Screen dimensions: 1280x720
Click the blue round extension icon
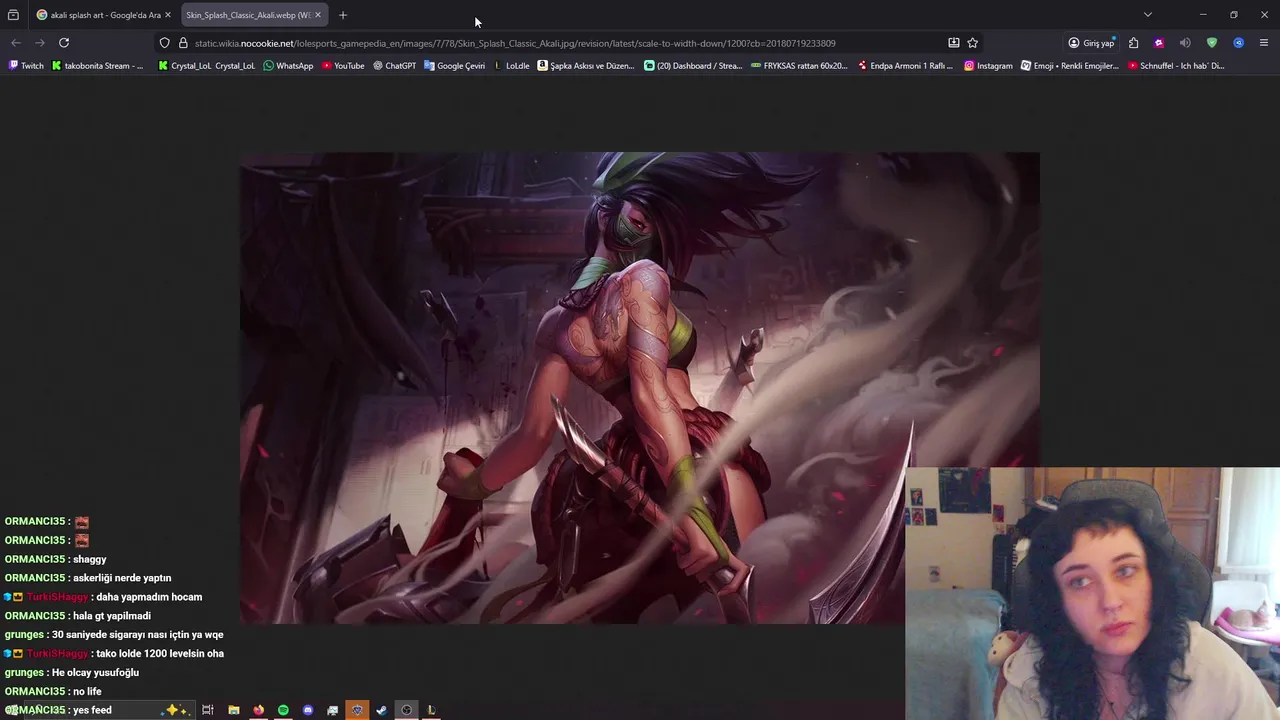1238,43
